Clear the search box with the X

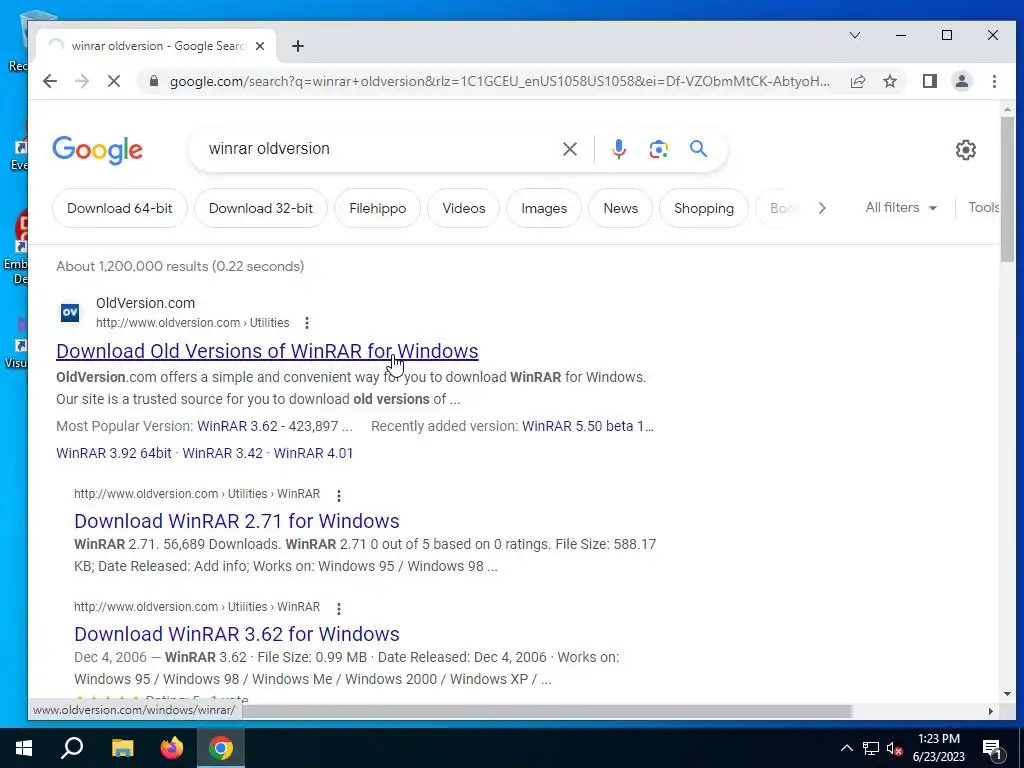pyautogui.click(x=569, y=149)
